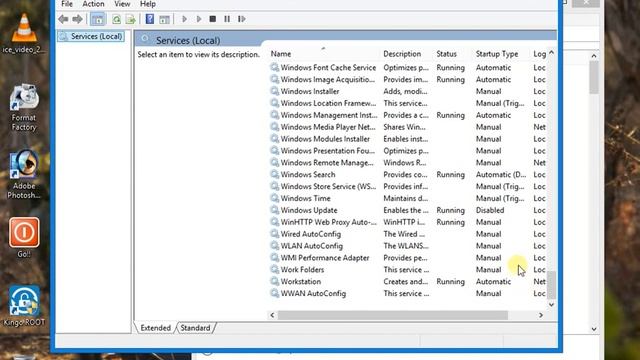
Task: Open Kingo ROOT desktop shortcut
Action: point(24,305)
